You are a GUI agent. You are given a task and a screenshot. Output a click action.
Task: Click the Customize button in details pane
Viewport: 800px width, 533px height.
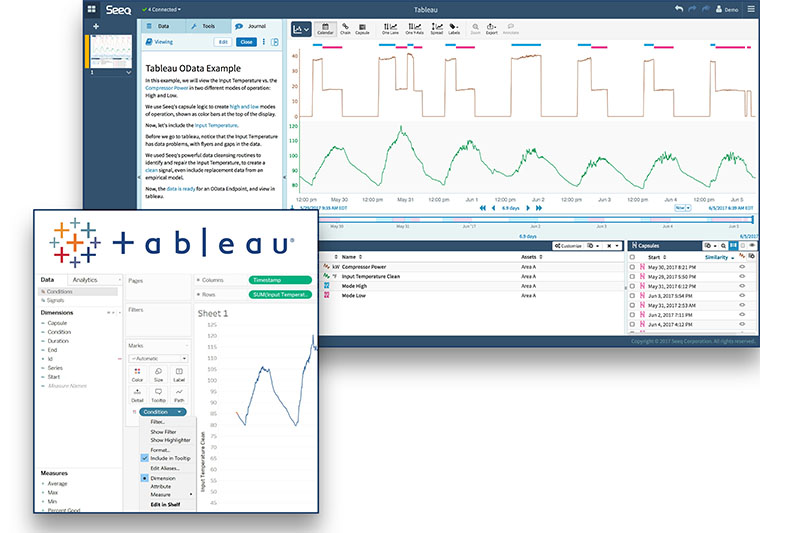pos(568,246)
